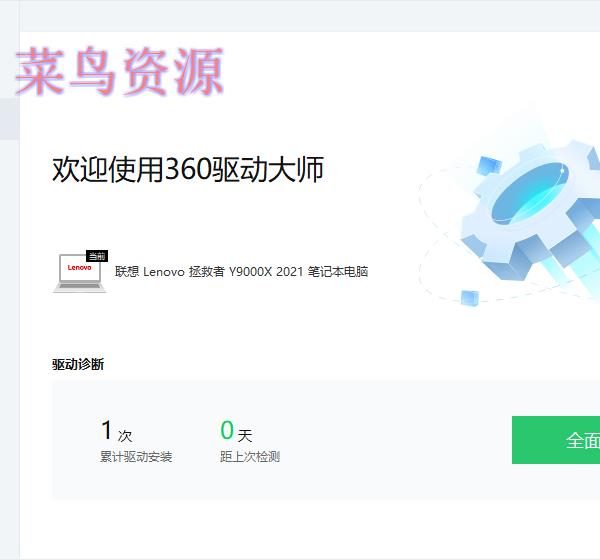Viewport: 600px width, 560px height.
Task: Click the 距上次检测 label
Action: click(x=250, y=457)
